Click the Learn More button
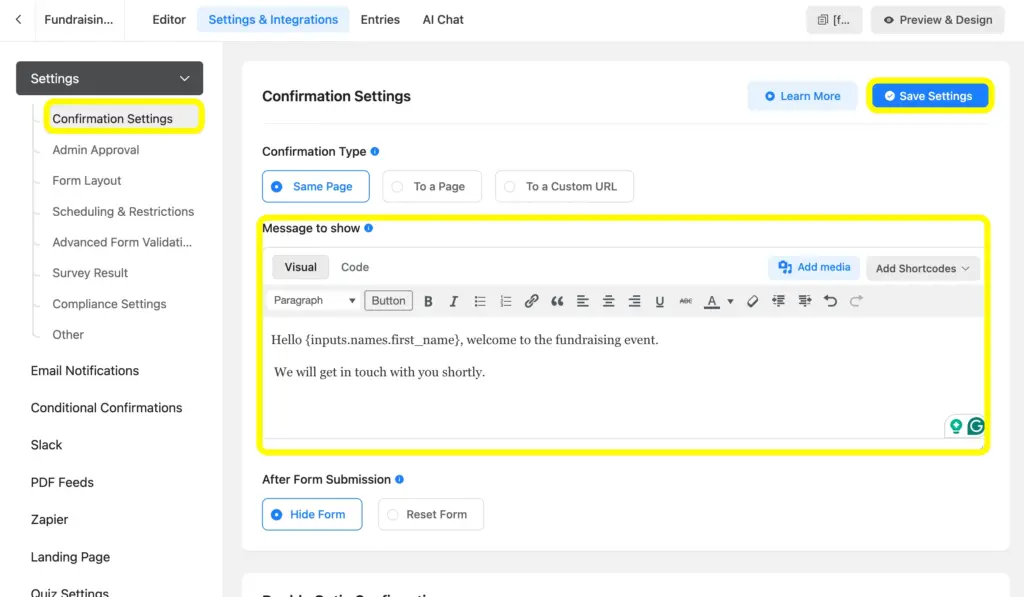Viewport: 1024px width, 597px height. [803, 96]
